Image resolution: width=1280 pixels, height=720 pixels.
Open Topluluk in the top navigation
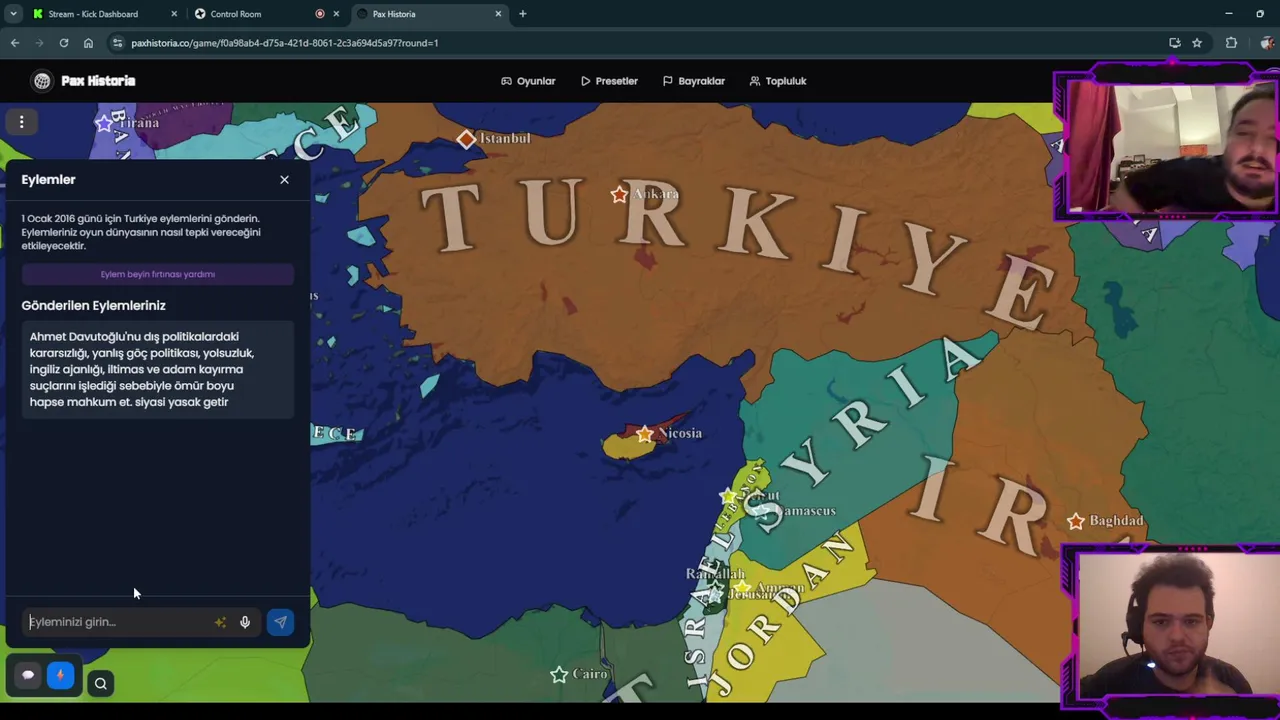coord(778,81)
